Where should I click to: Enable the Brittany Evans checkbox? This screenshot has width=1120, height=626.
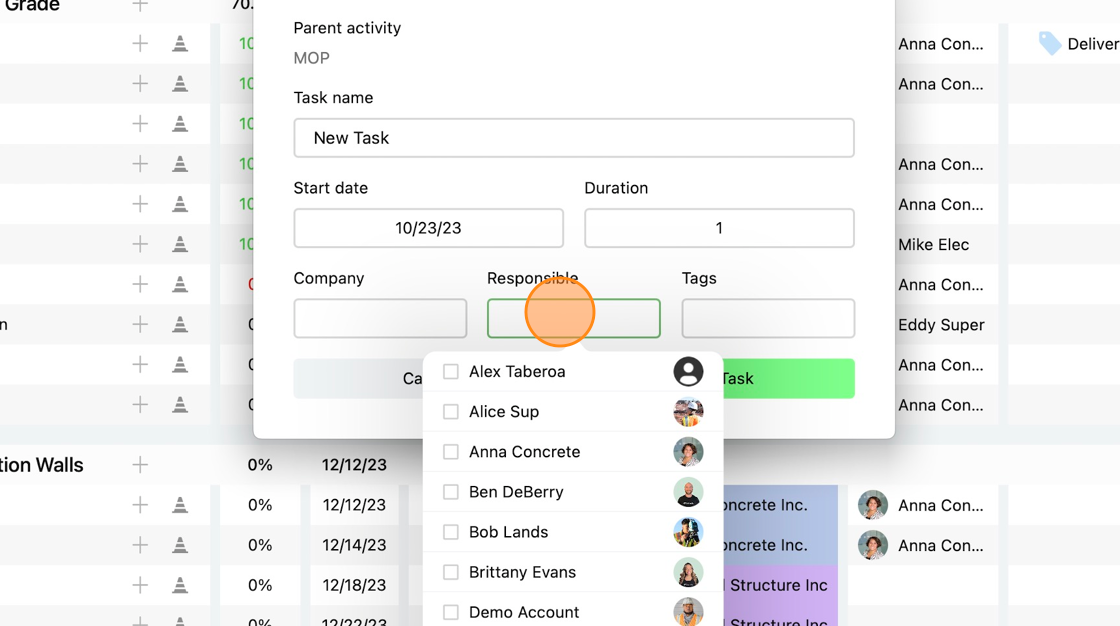pyautogui.click(x=451, y=572)
